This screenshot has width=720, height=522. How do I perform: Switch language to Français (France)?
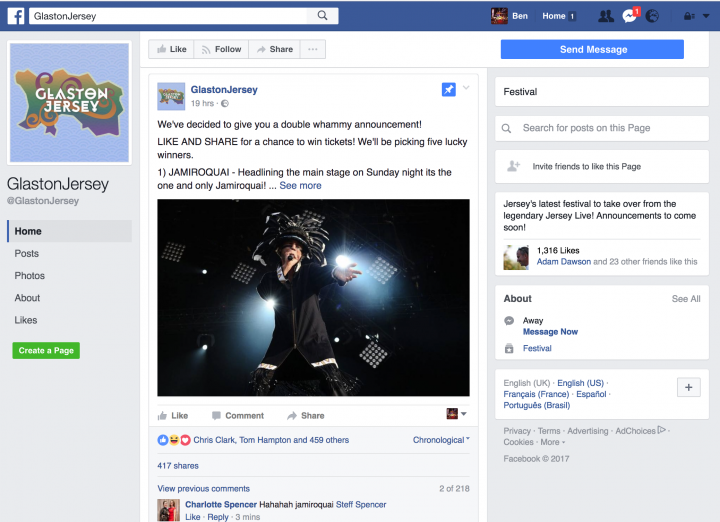point(536,394)
